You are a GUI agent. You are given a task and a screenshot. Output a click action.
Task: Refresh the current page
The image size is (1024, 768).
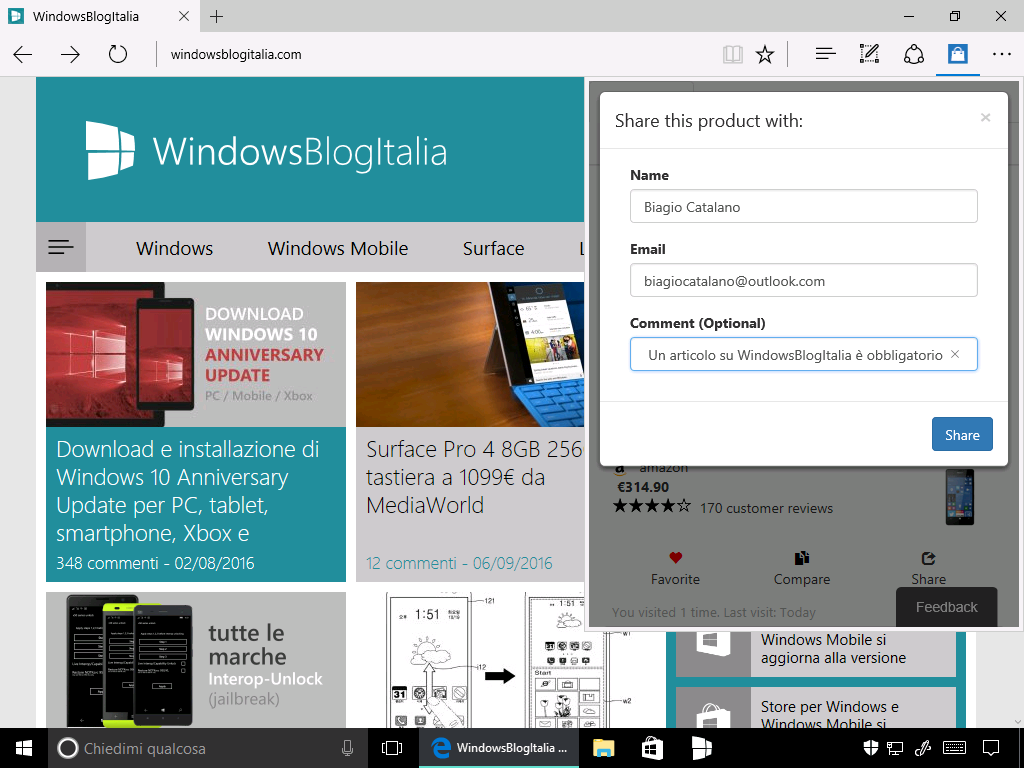[118, 54]
